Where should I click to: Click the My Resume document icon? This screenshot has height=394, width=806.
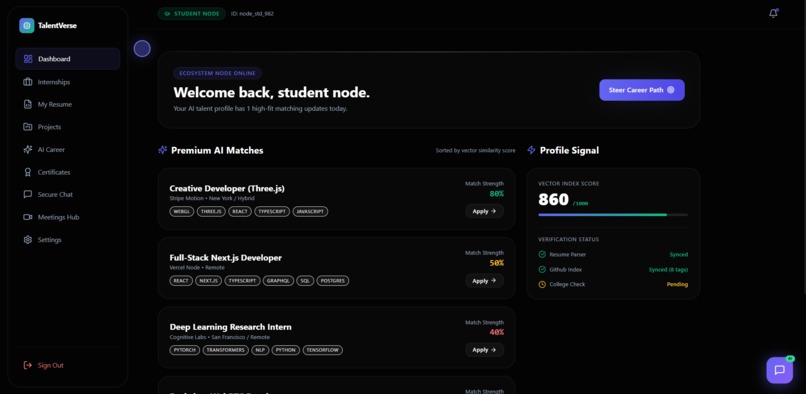pos(28,104)
